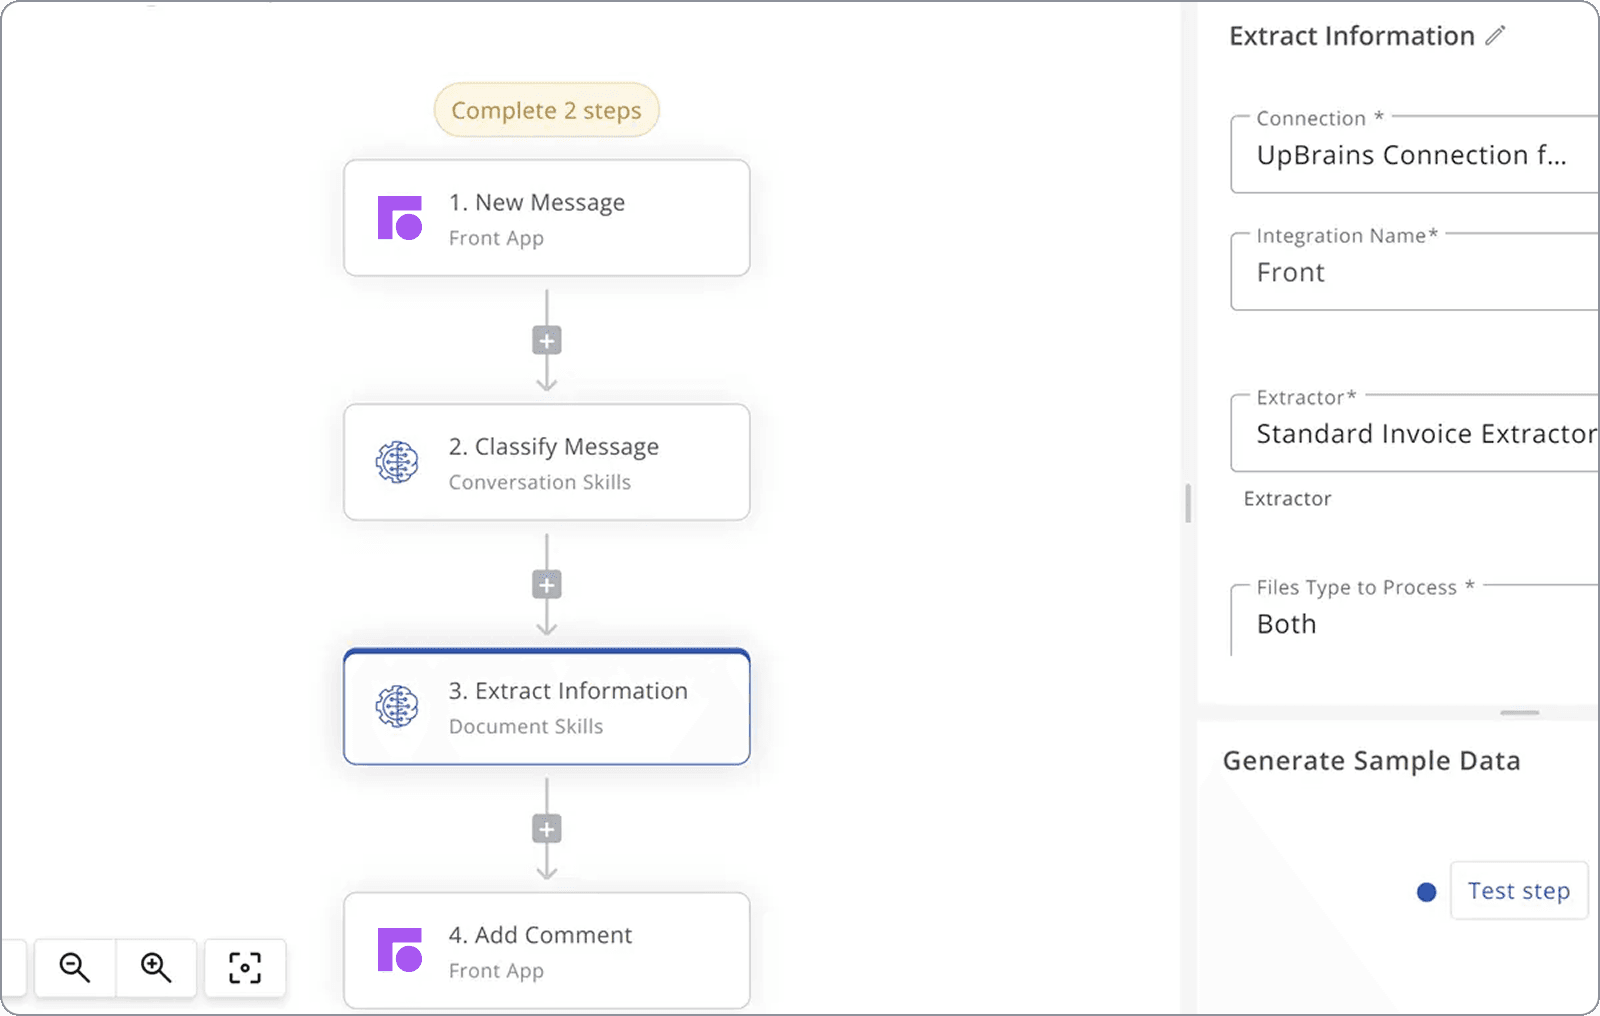
Task: Select the 1. New Message step card
Action: (x=546, y=218)
